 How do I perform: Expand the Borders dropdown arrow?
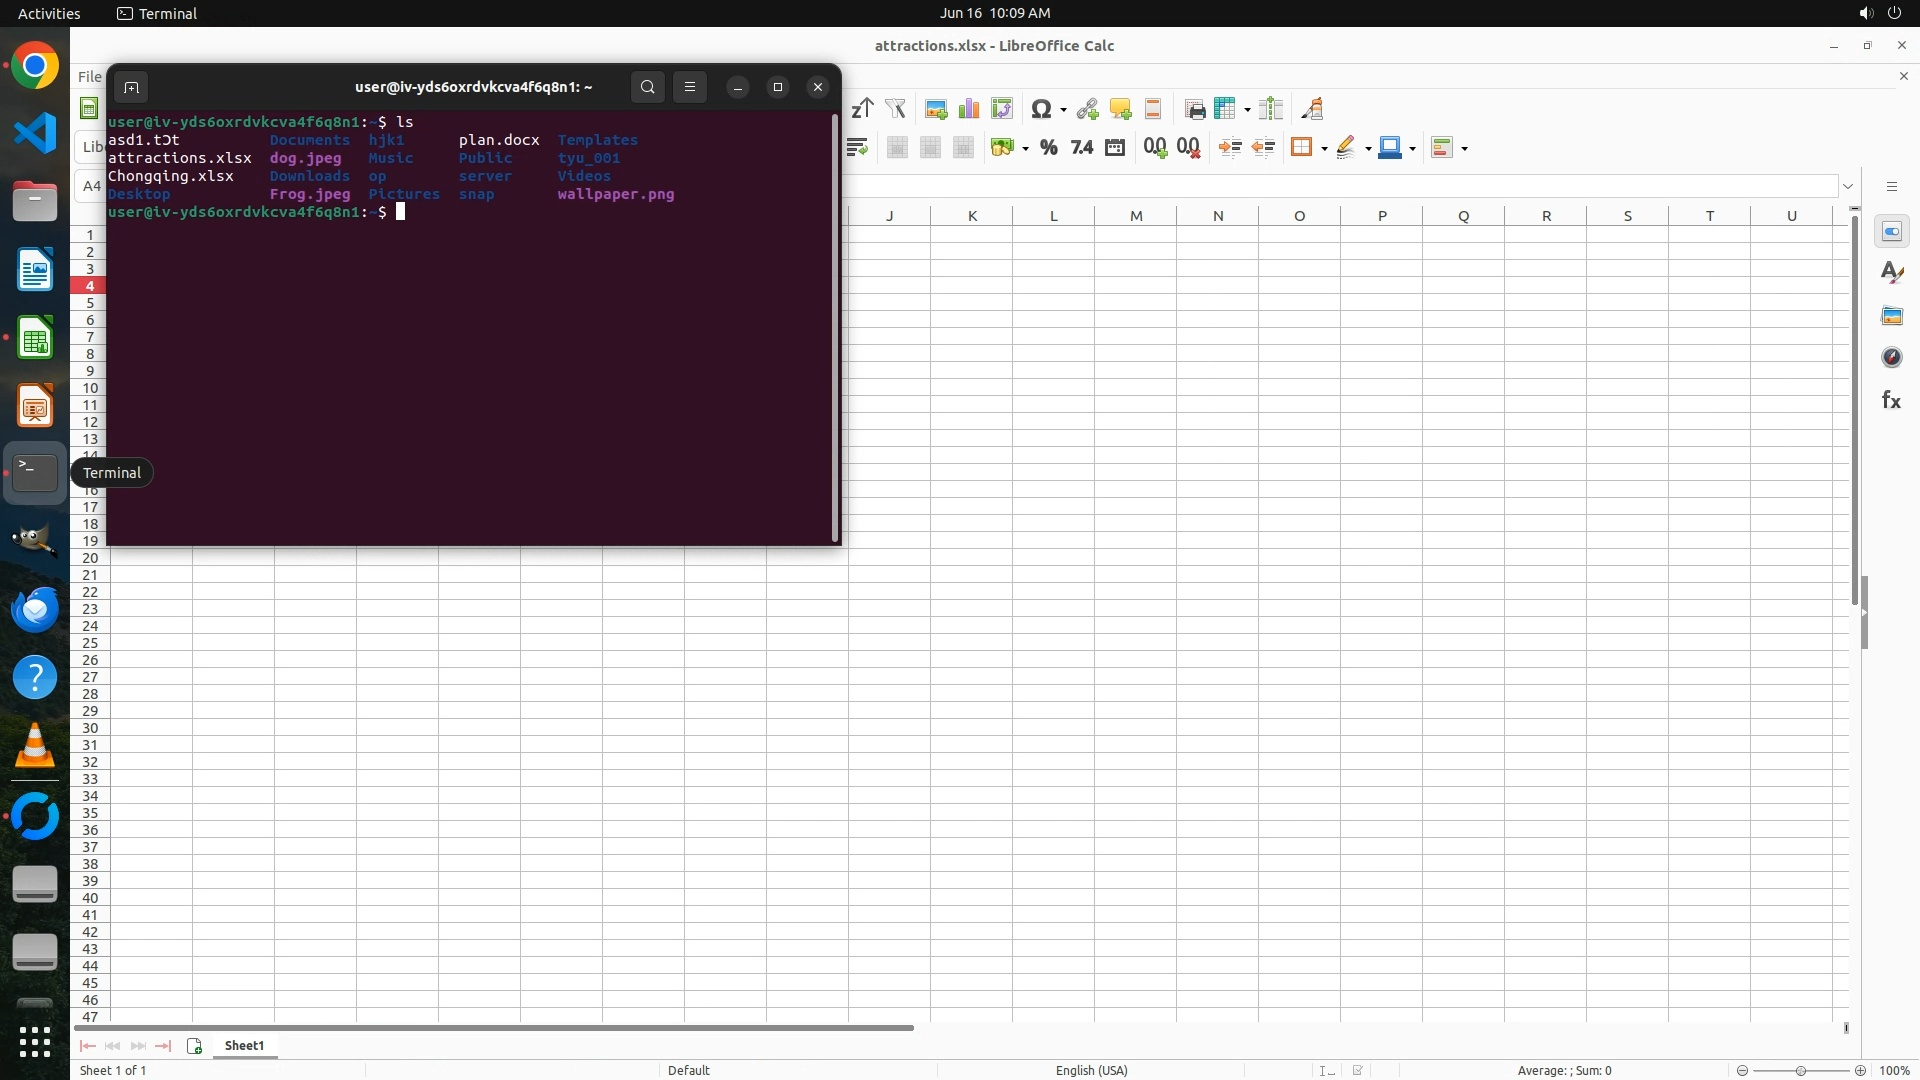click(1324, 149)
